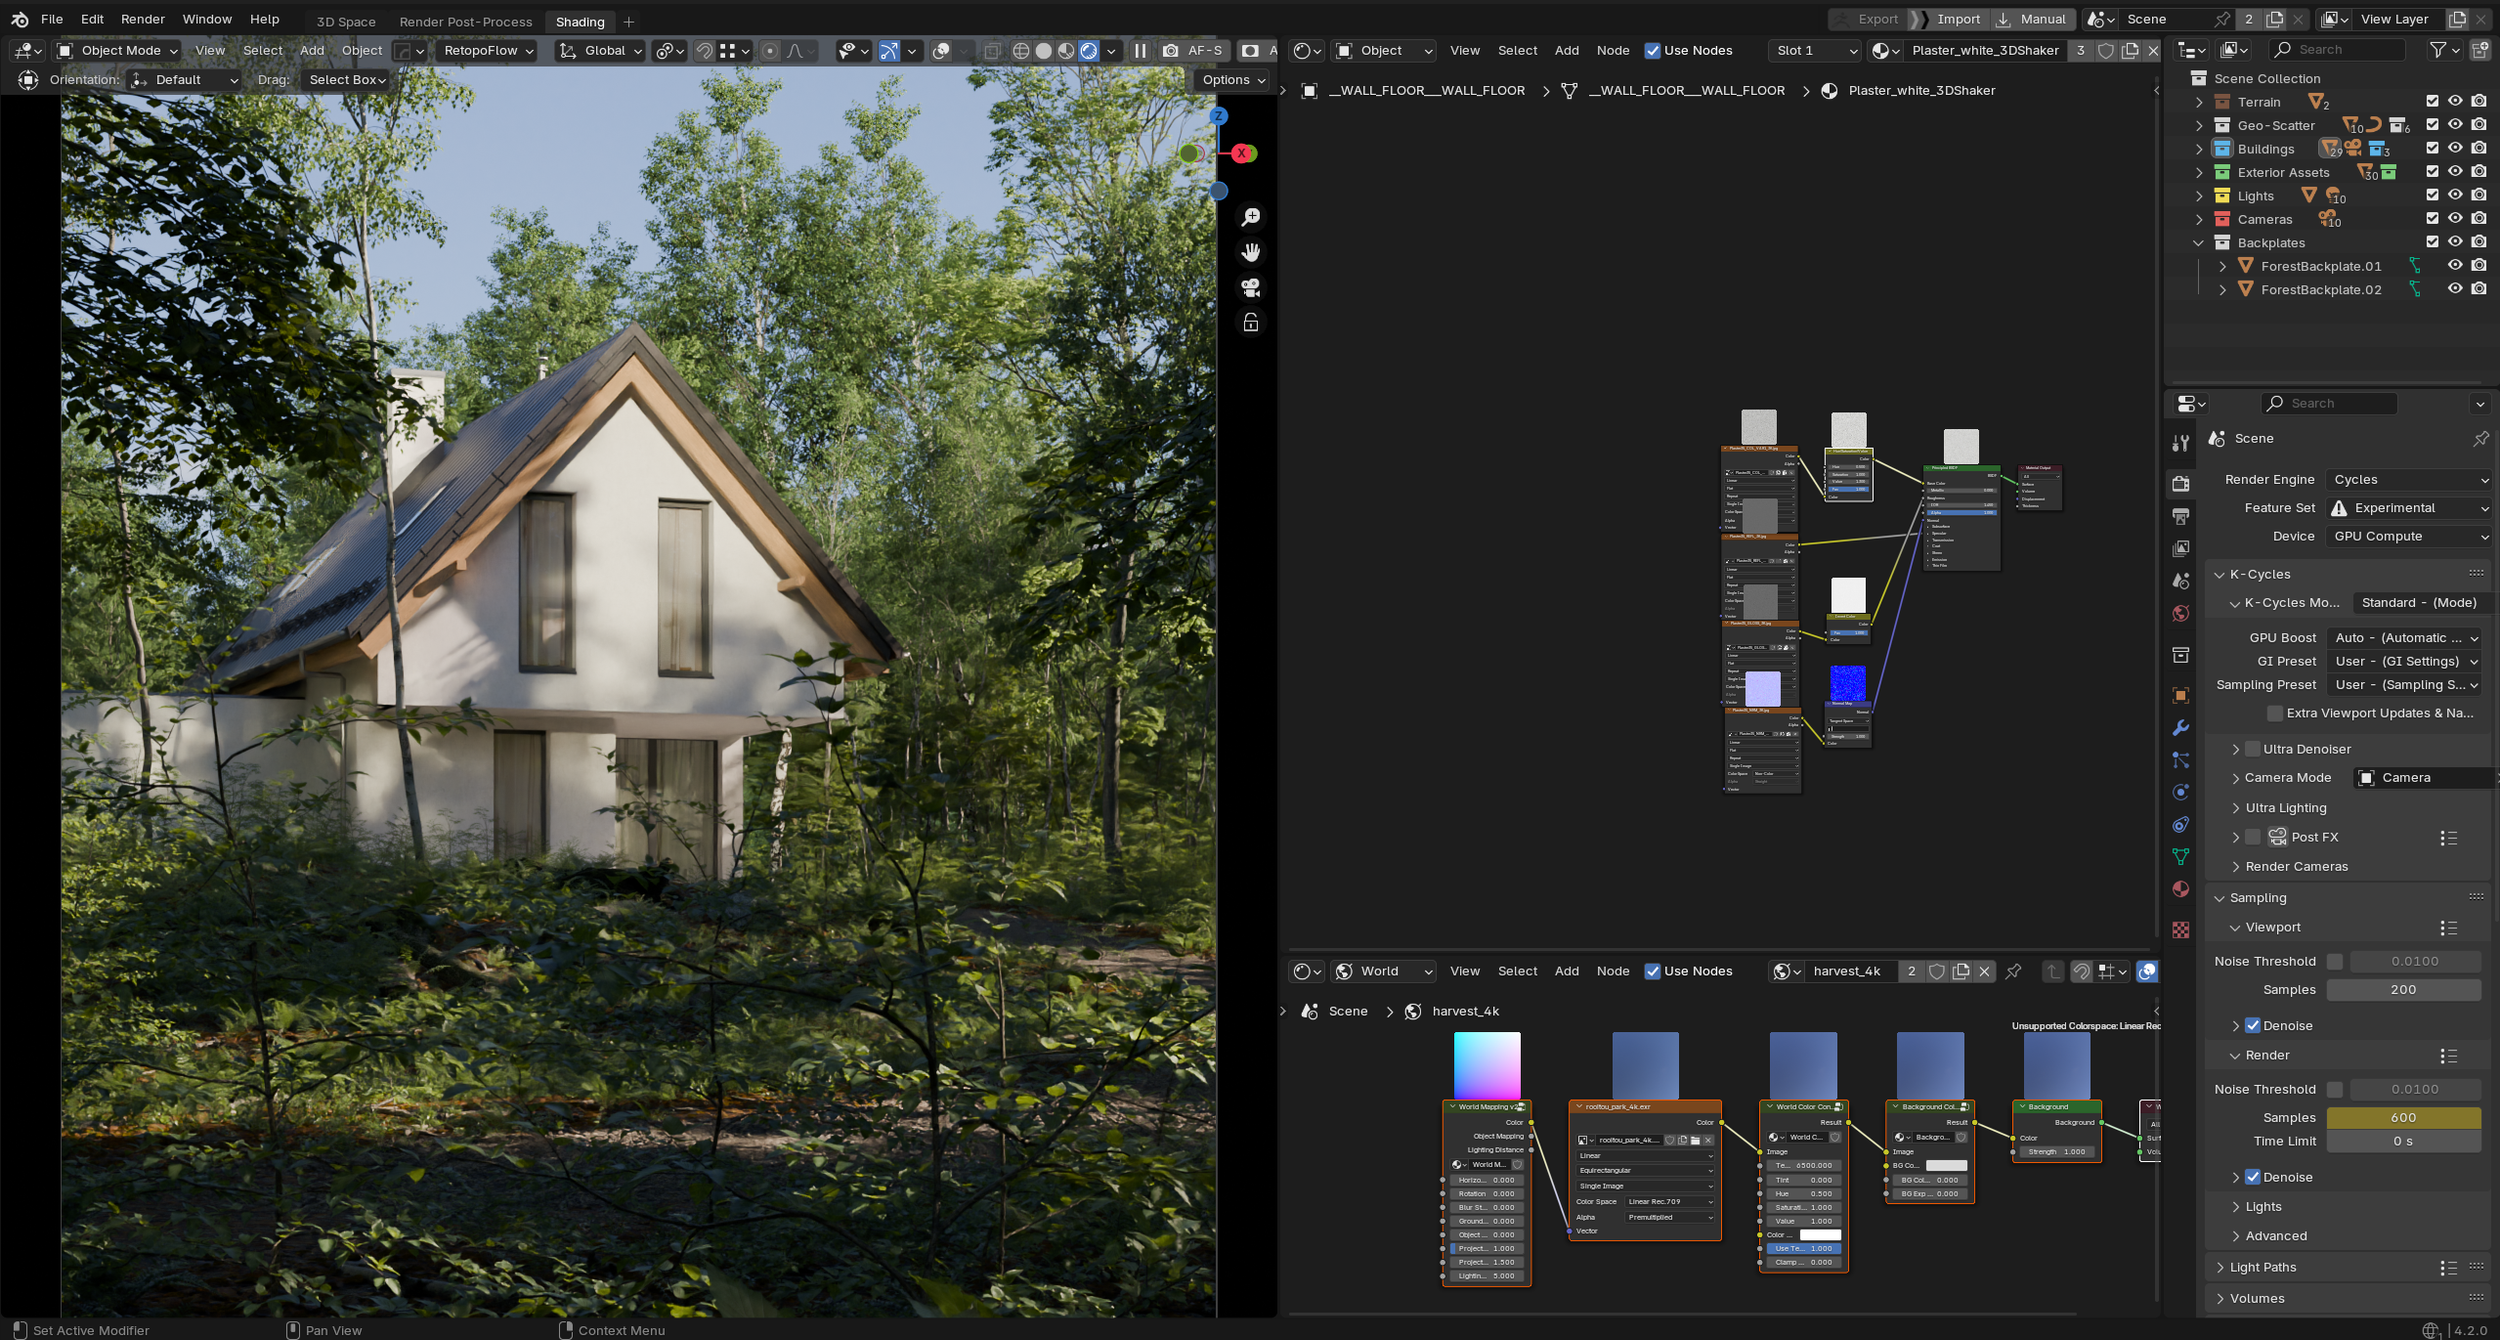Open the Global transform orientation dropdown
The height and width of the screenshot is (1340, 2500).
click(600, 50)
